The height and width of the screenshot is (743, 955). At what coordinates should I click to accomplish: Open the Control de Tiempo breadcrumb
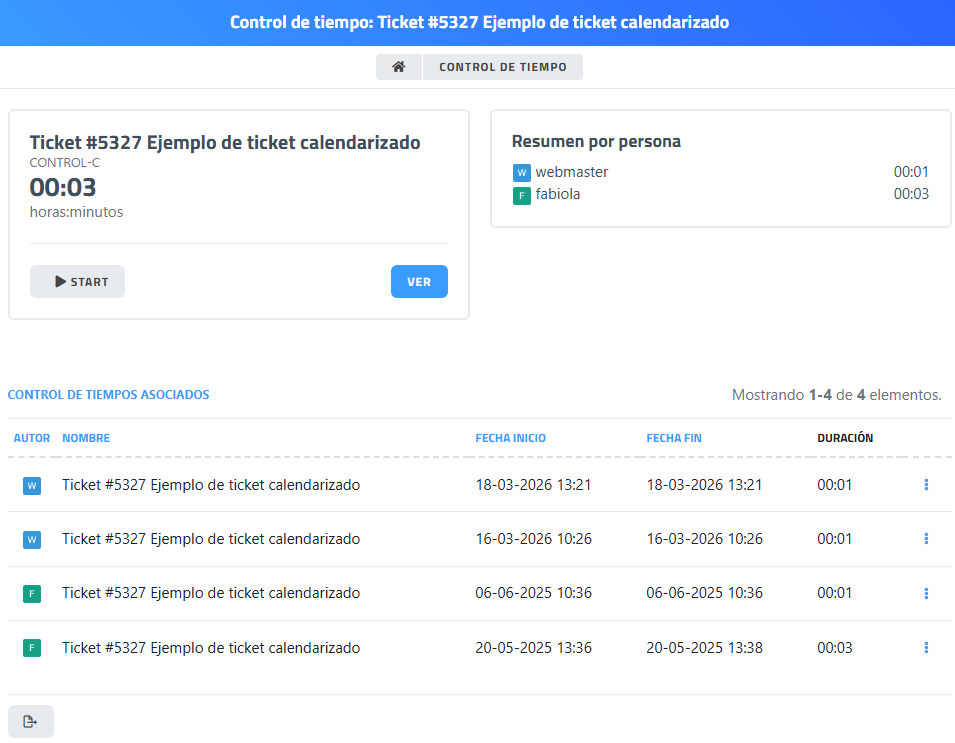[x=502, y=67]
